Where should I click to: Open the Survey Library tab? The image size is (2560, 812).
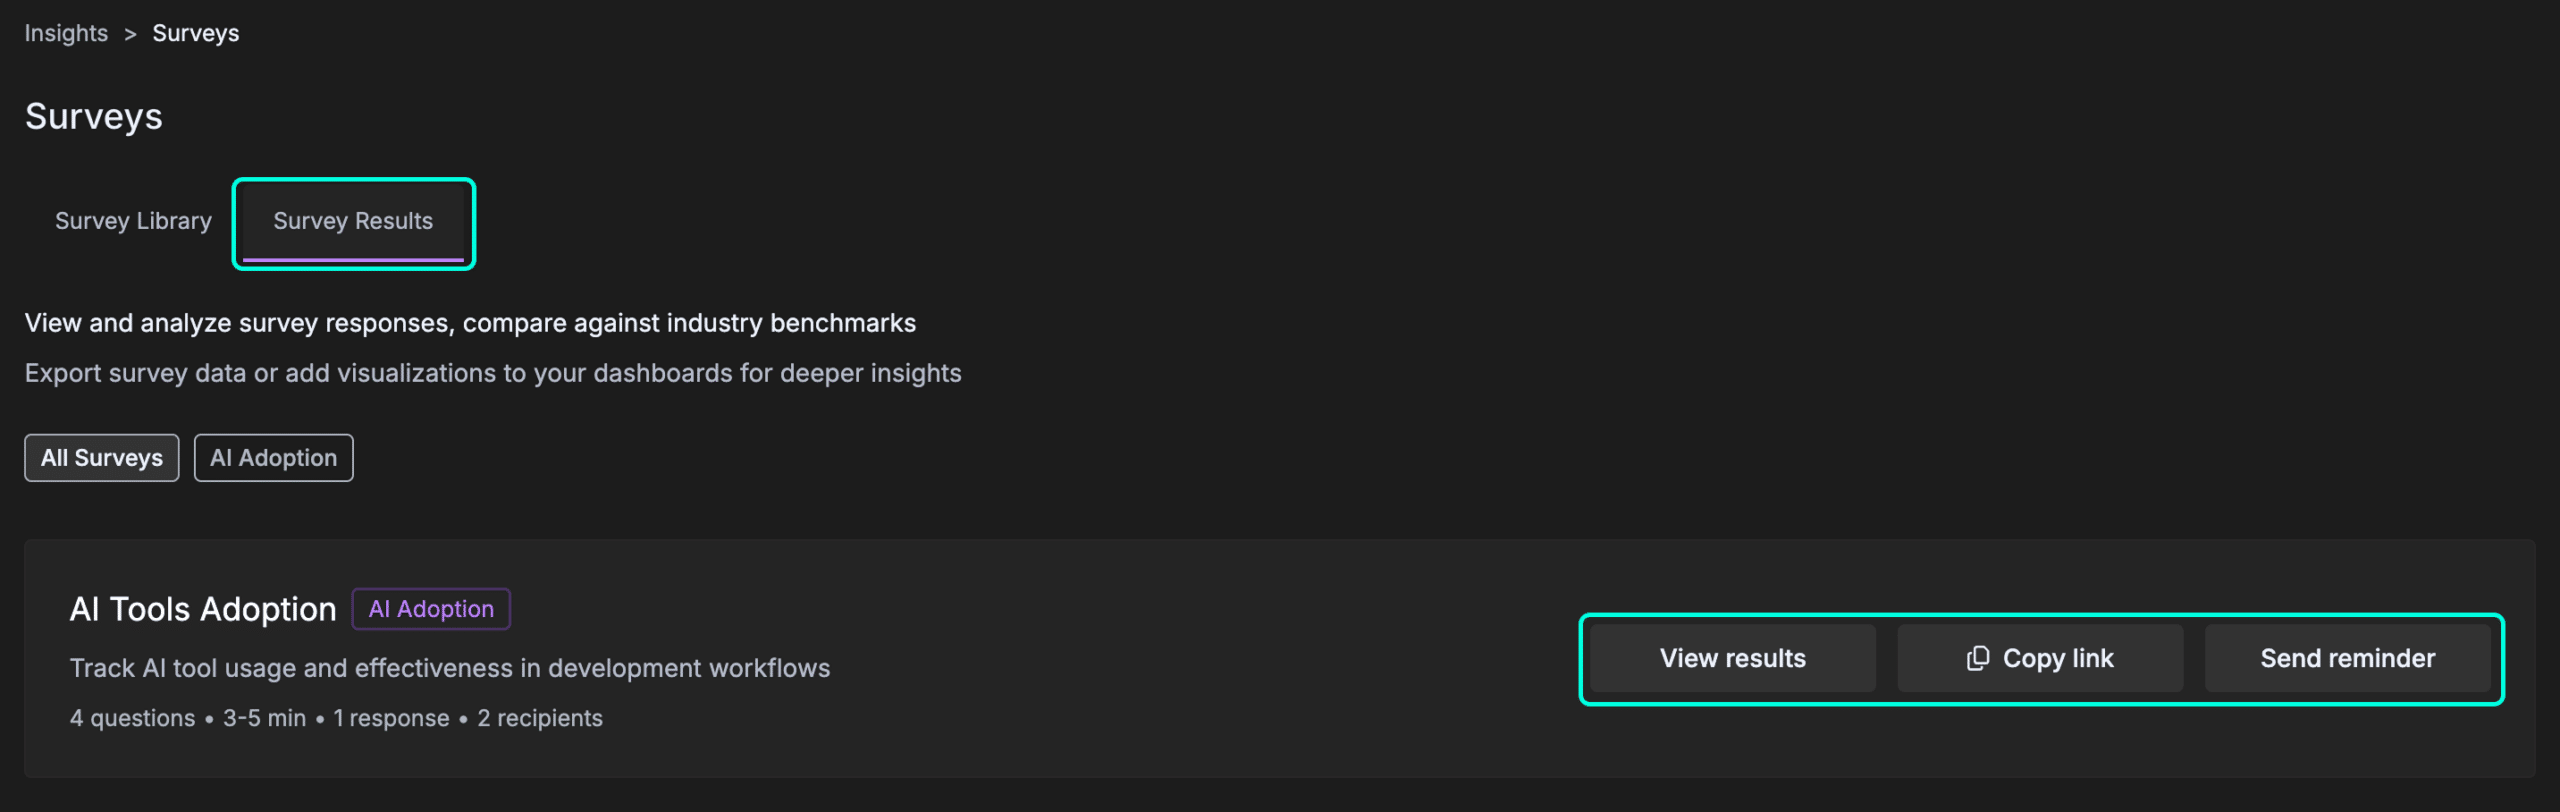click(133, 221)
